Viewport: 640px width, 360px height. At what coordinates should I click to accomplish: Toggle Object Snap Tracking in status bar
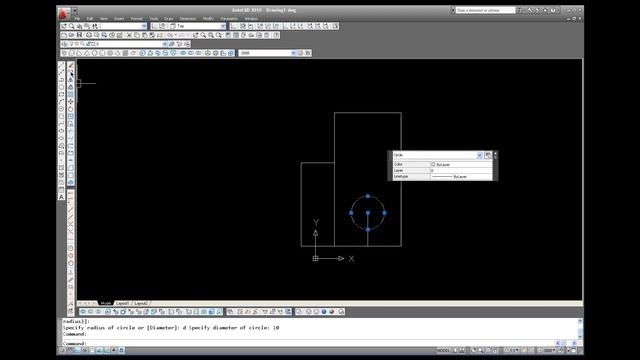click(x=99, y=350)
